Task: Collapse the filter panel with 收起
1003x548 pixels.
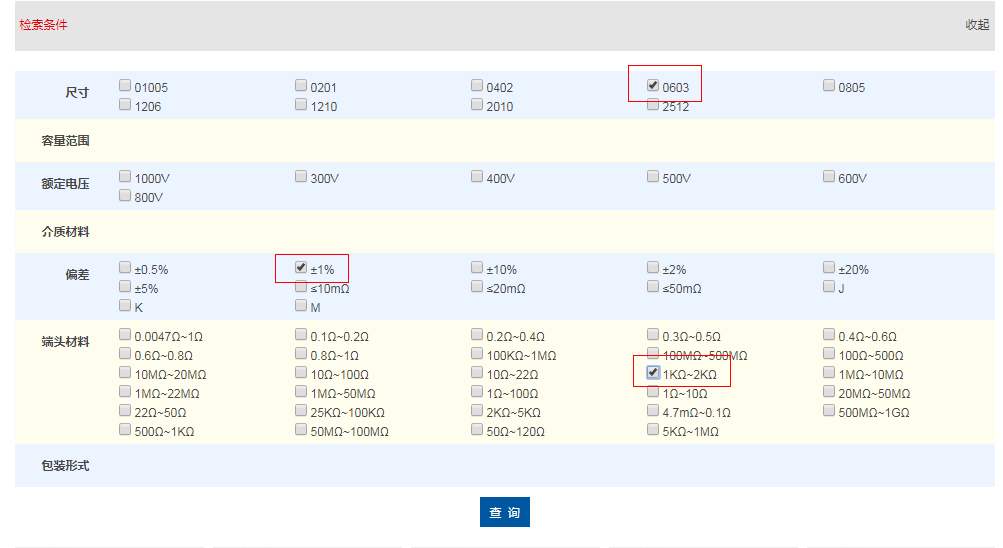Action: coord(976,25)
